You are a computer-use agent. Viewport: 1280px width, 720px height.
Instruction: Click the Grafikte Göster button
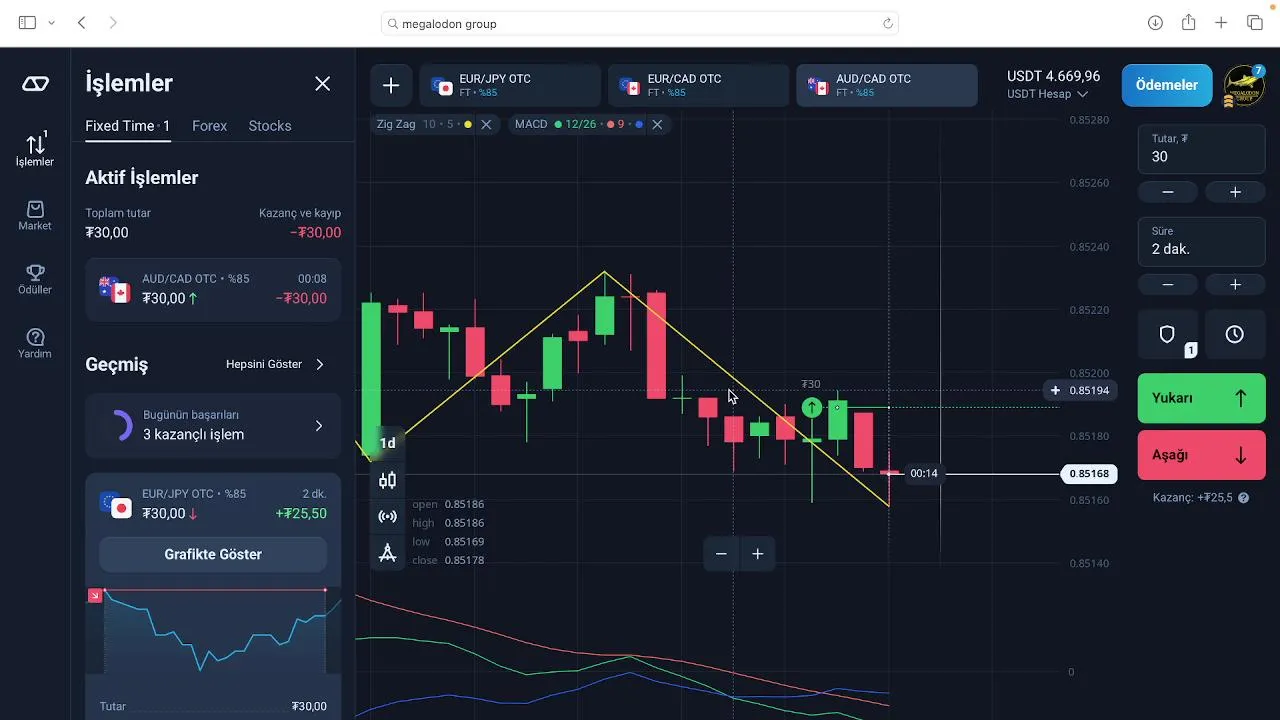point(213,554)
